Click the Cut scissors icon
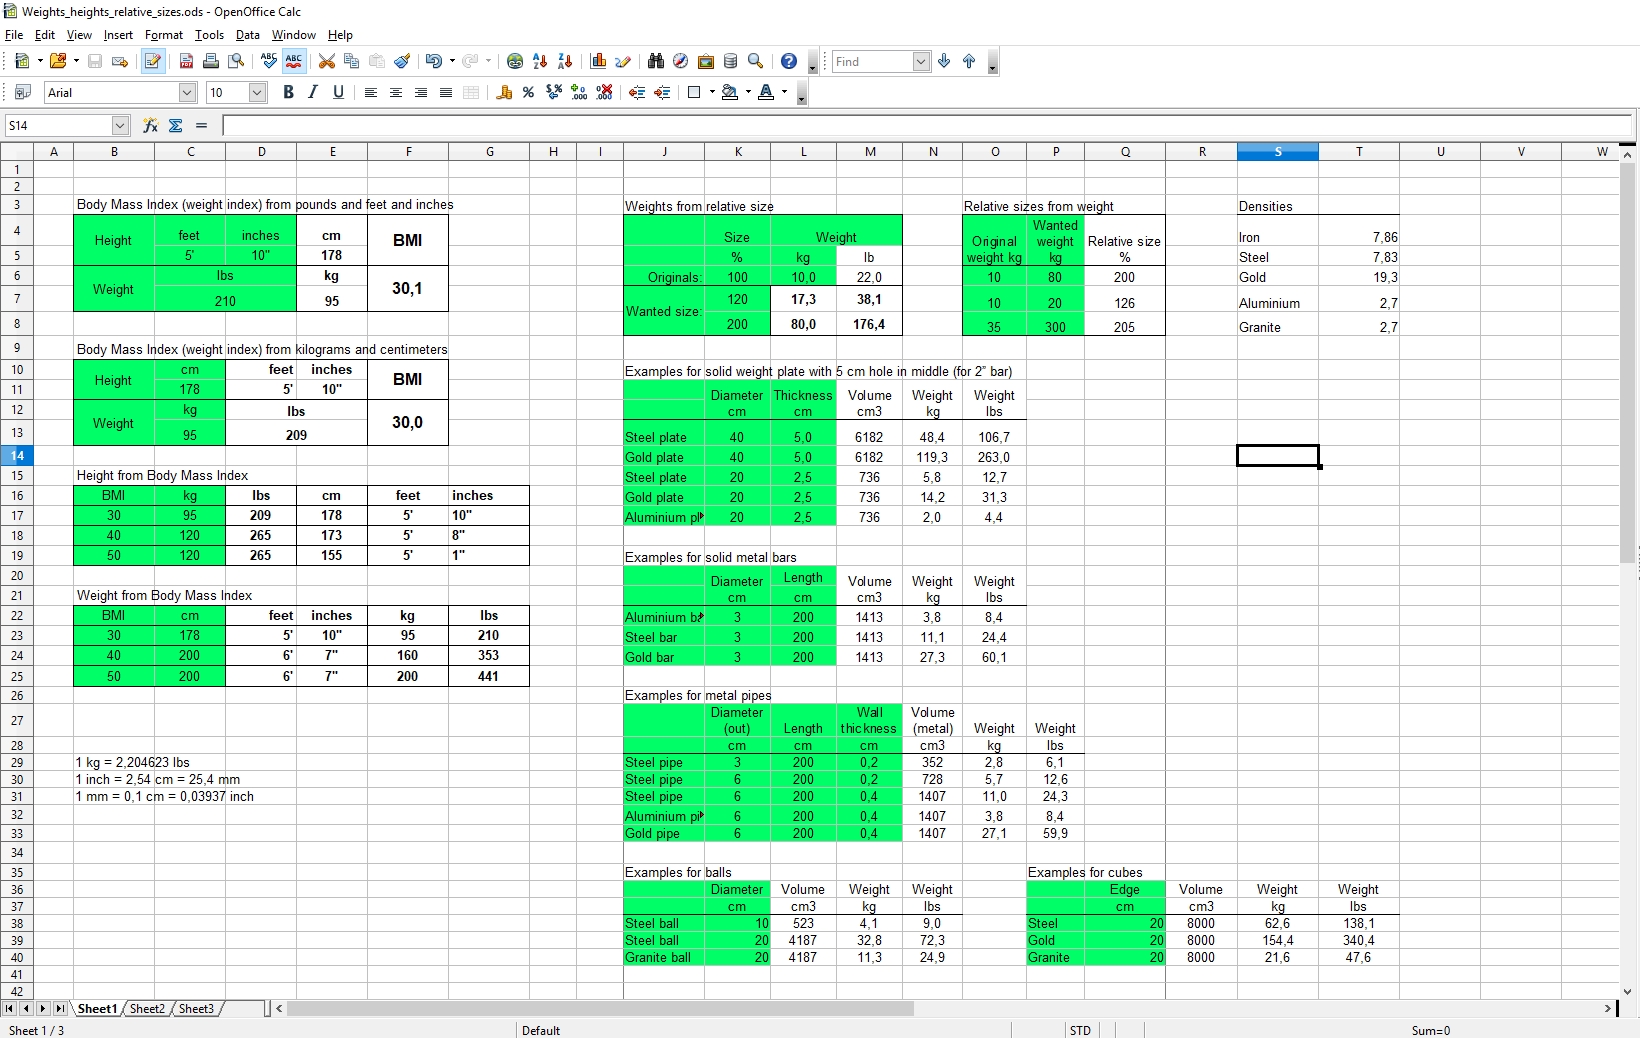Image resolution: width=1640 pixels, height=1038 pixels. tap(327, 61)
